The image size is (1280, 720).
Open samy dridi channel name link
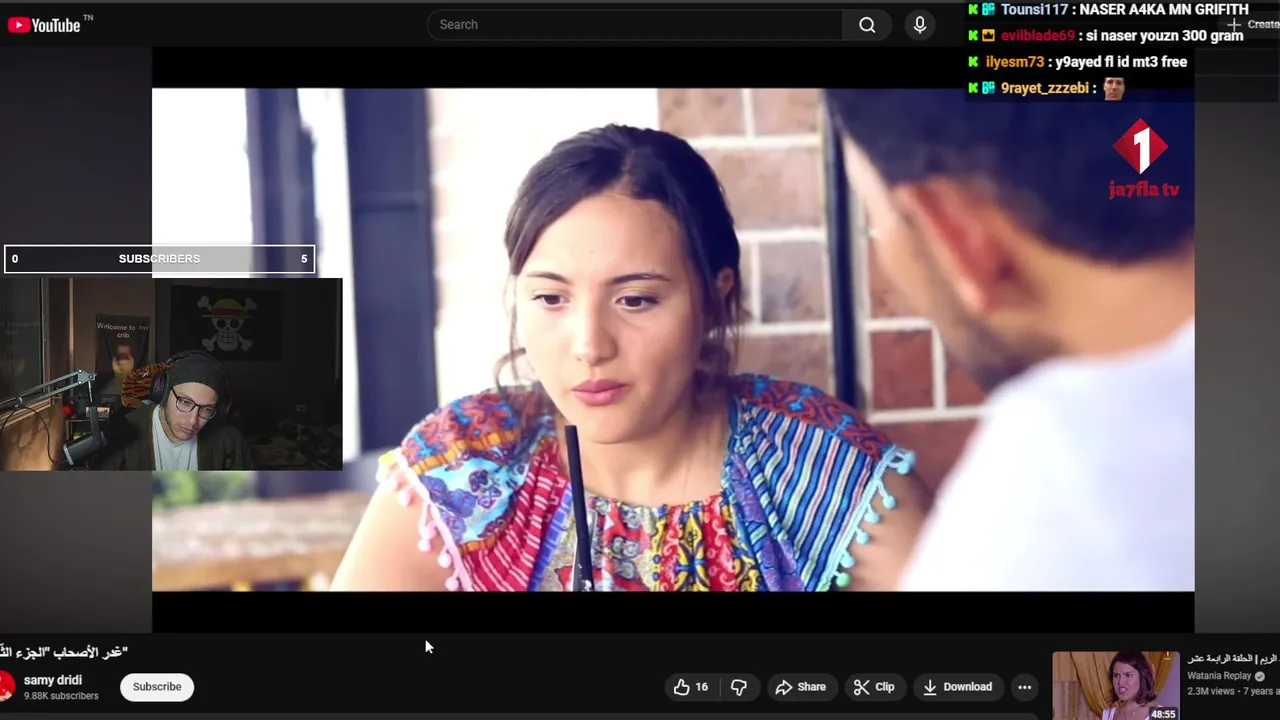tap(53, 680)
